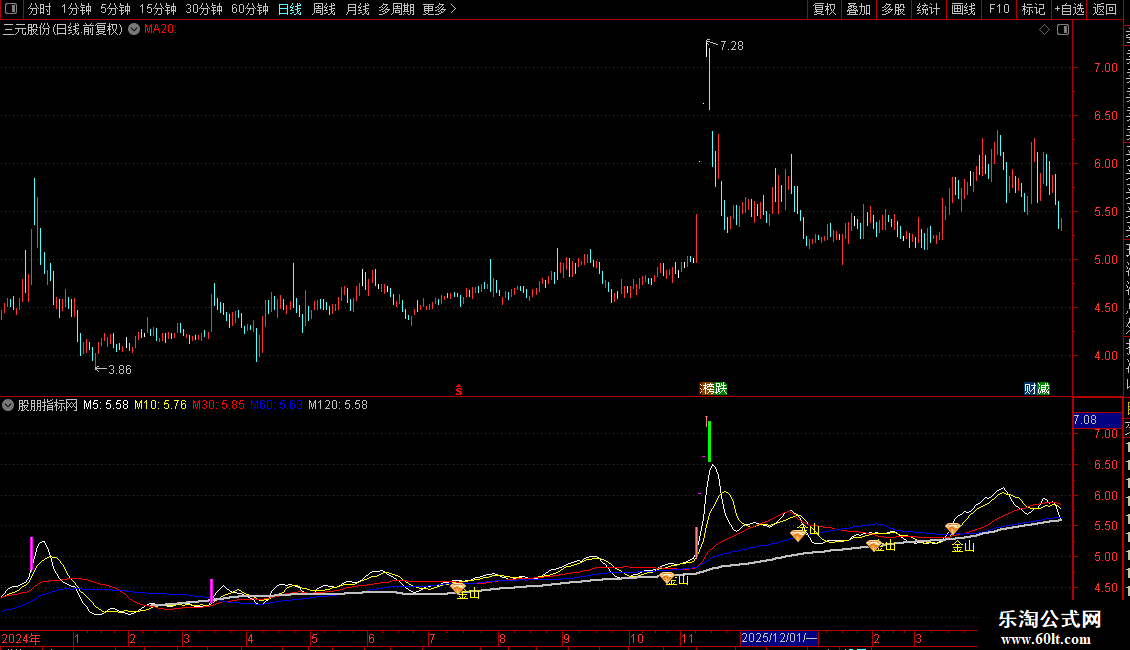1130x650 pixels.
Task: Click the 叠加 overlay button
Action: click(859, 9)
